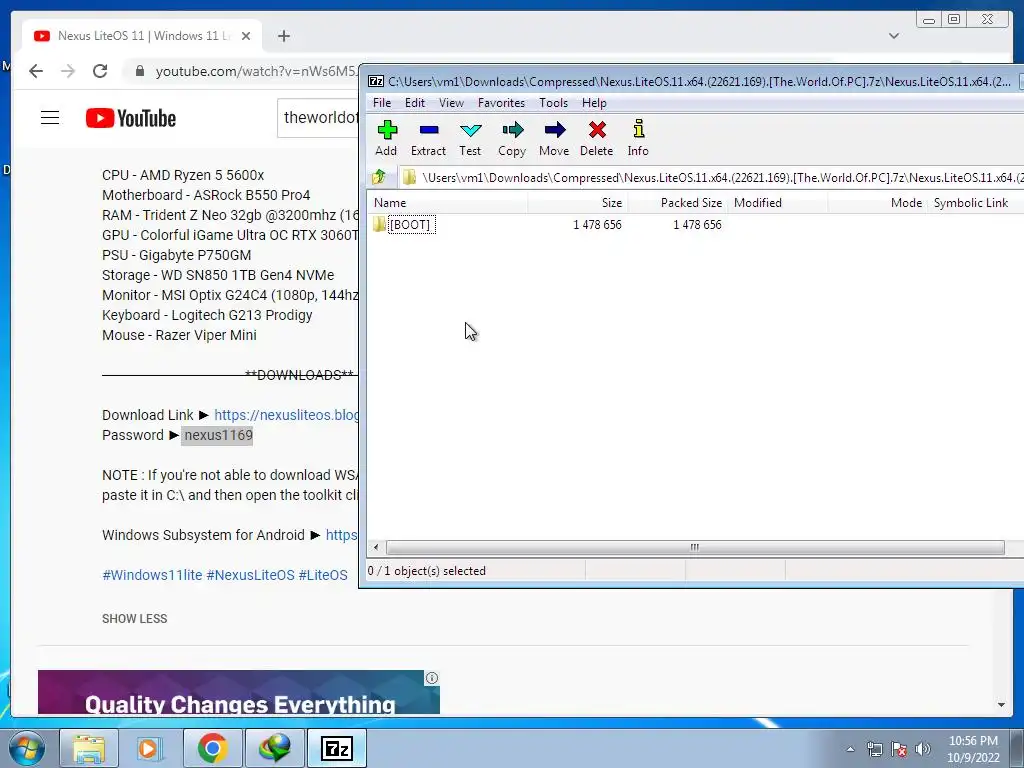The height and width of the screenshot is (768, 1024).
Task: Click the #LiteOS hashtag
Action: click(x=323, y=575)
